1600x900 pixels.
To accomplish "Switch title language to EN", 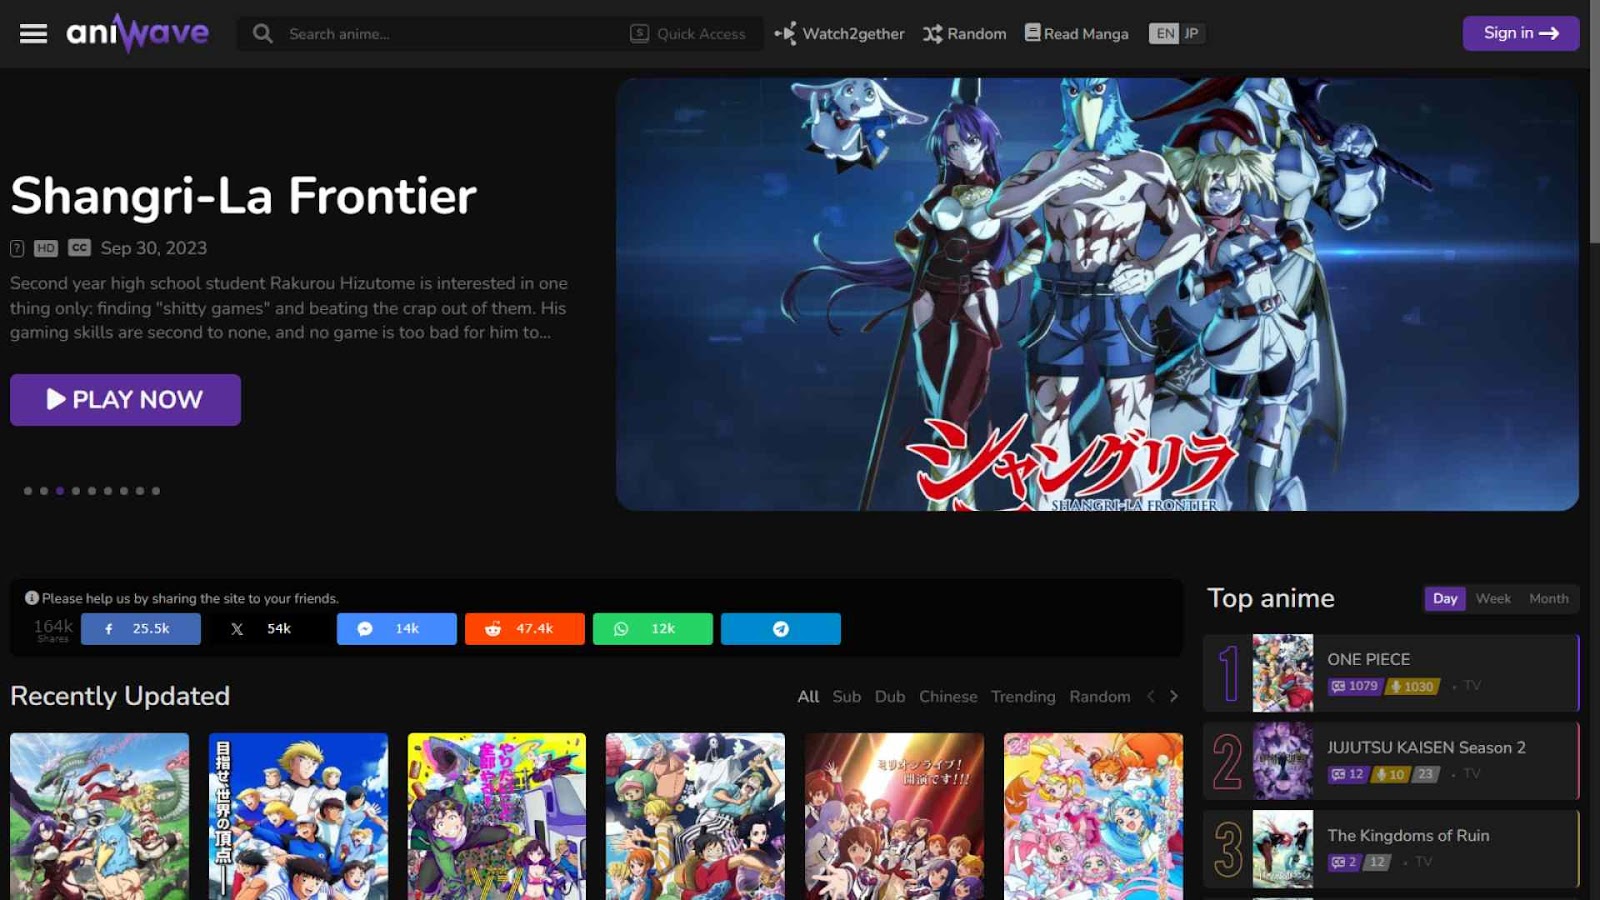I will pos(1165,34).
